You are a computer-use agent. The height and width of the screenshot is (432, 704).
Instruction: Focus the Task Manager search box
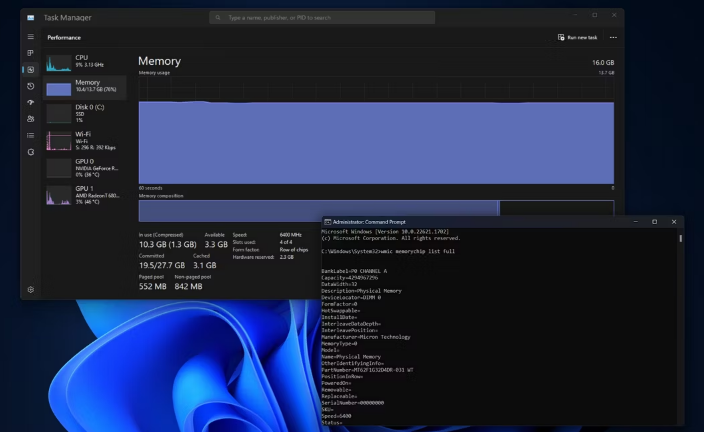click(322, 18)
